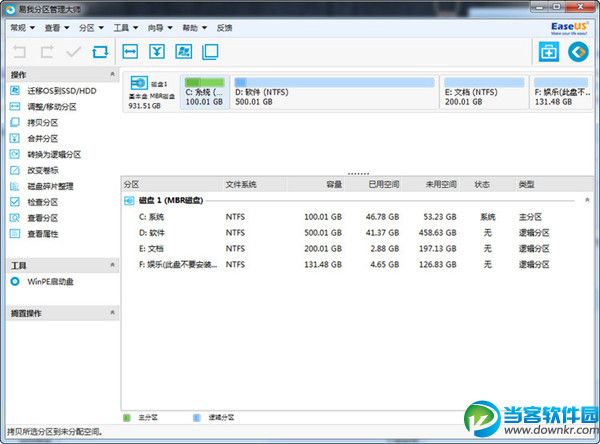Click the Undo toolbar icon
Screen dimensions: 600x444
[x=20, y=51]
